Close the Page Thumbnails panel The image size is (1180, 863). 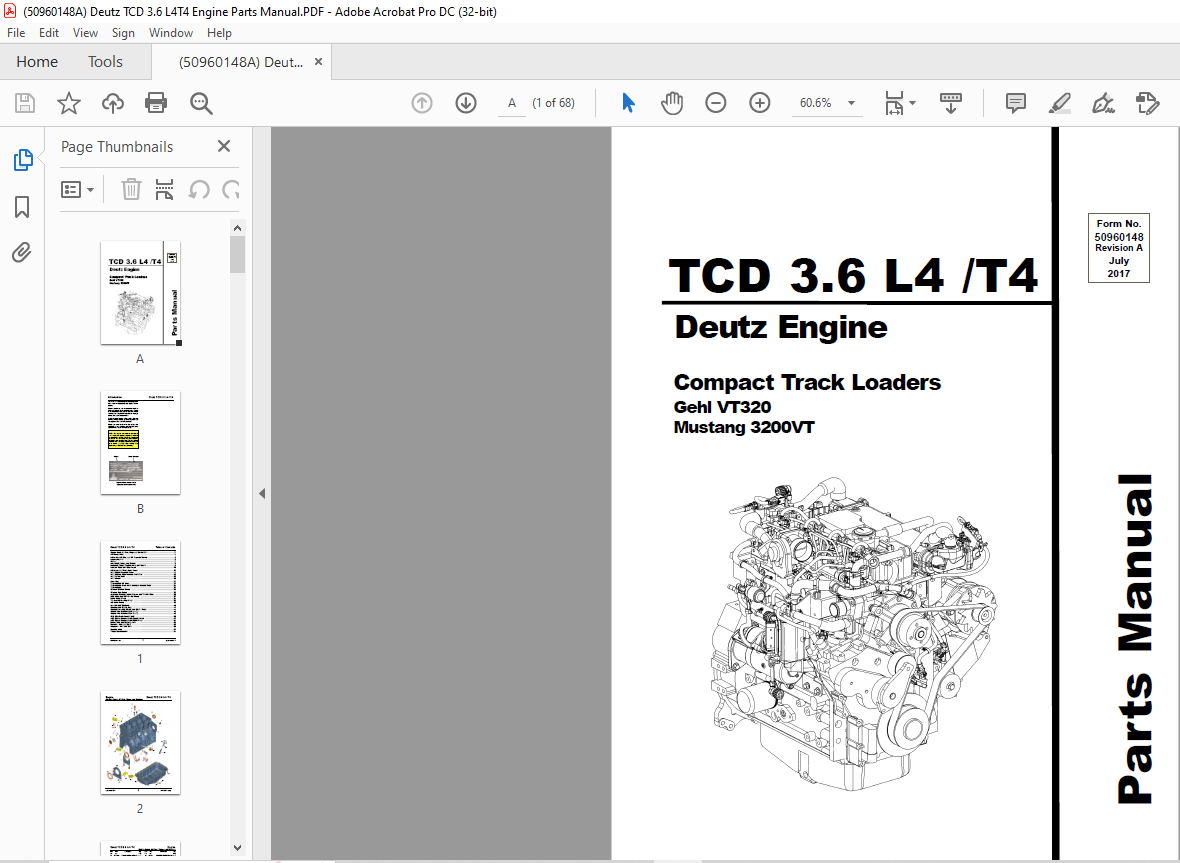click(x=224, y=146)
